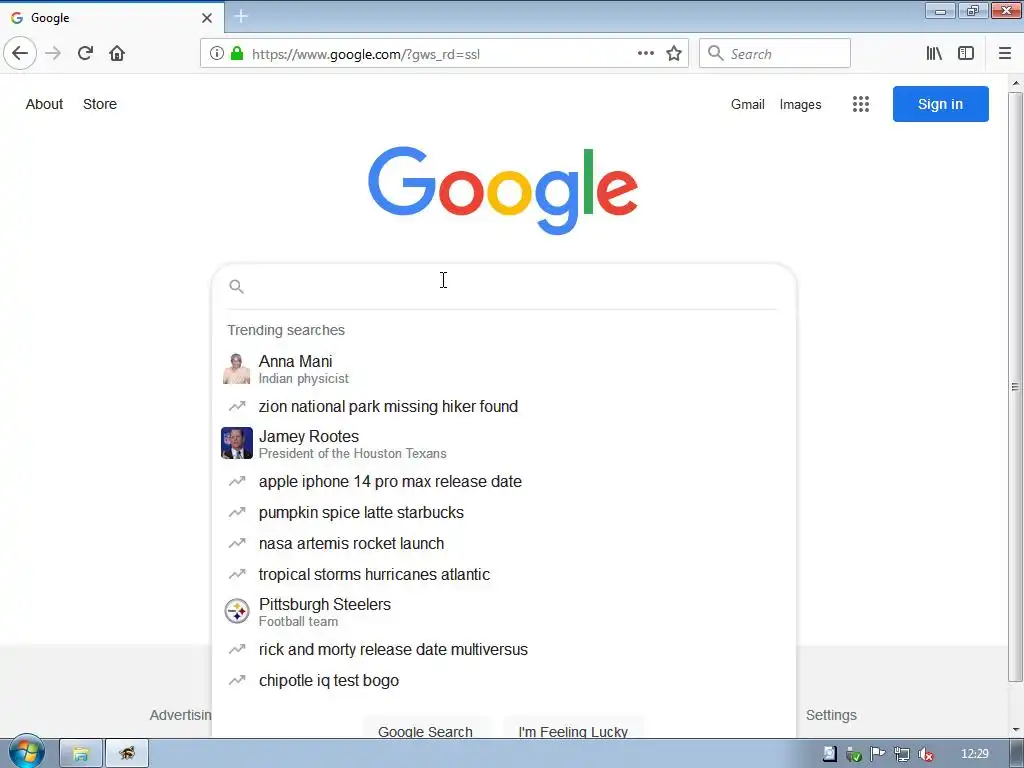1024x768 pixels.
Task: Click Jamey Rootes thumbnail photo
Action: pos(236,443)
